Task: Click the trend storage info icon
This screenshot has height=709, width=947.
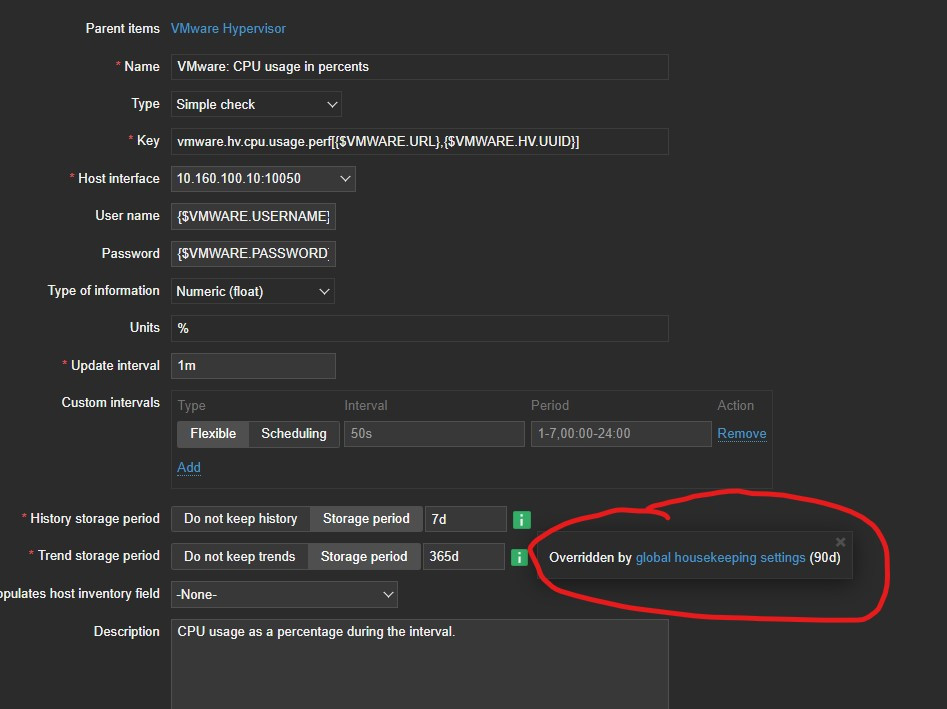Action: 519,557
